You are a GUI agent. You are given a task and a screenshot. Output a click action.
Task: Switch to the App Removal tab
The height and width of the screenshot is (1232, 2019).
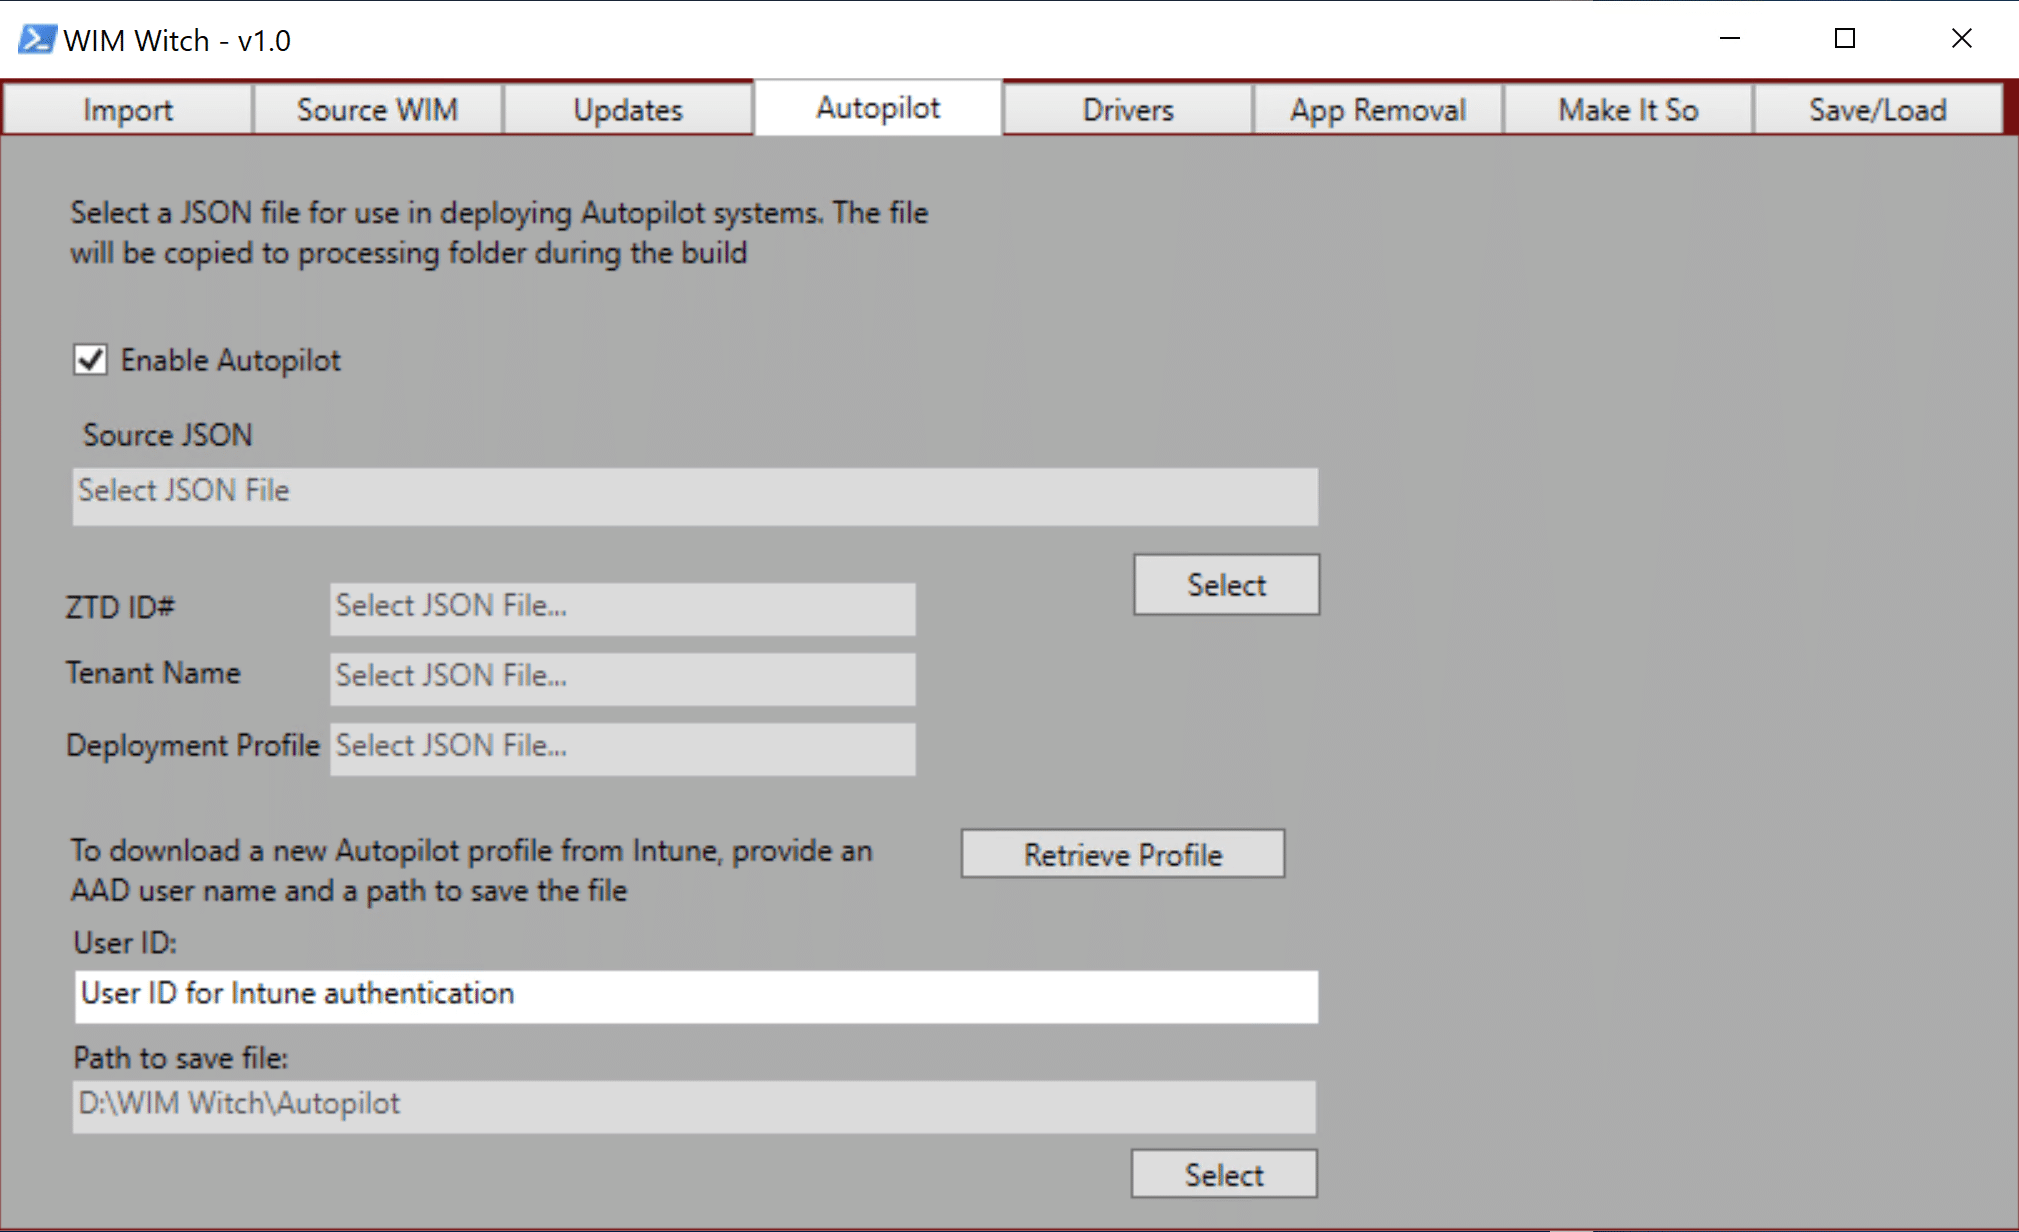1377,109
